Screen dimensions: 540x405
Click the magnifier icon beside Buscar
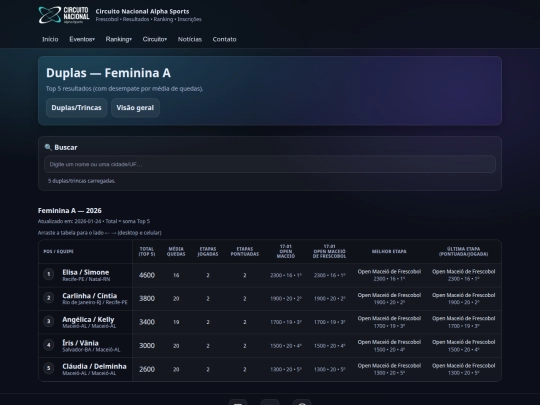48,147
